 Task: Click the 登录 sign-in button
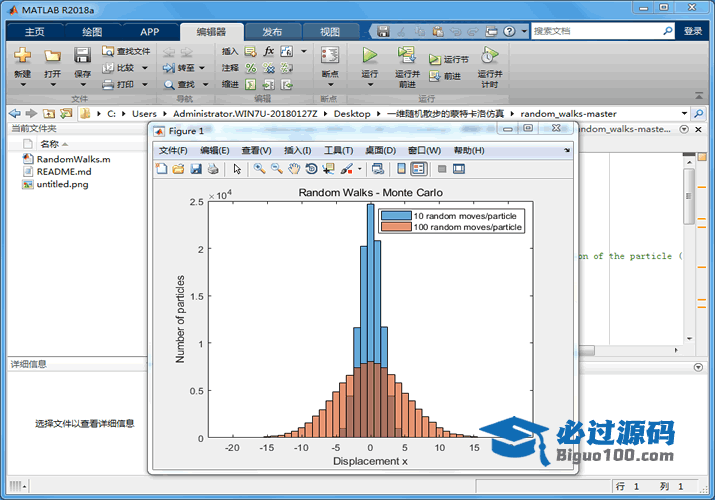pyautogui.click(x=693, y=31)
